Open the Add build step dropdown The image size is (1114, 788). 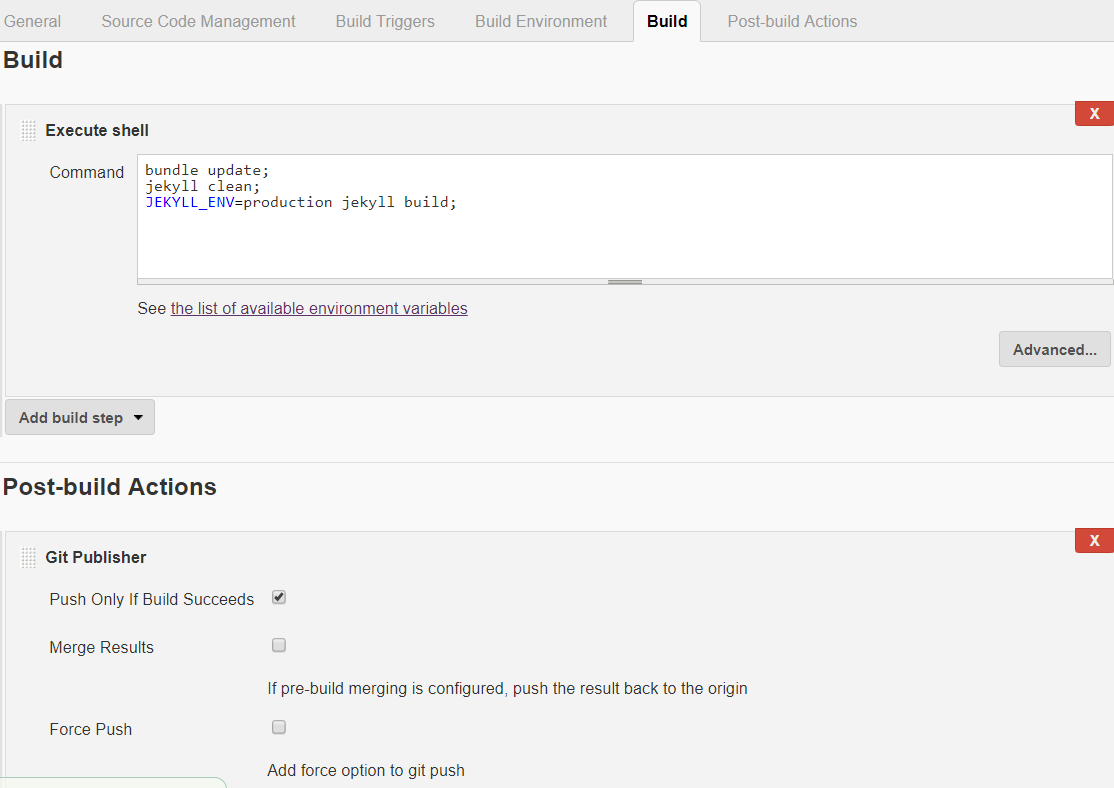click(x=80, y=418)
